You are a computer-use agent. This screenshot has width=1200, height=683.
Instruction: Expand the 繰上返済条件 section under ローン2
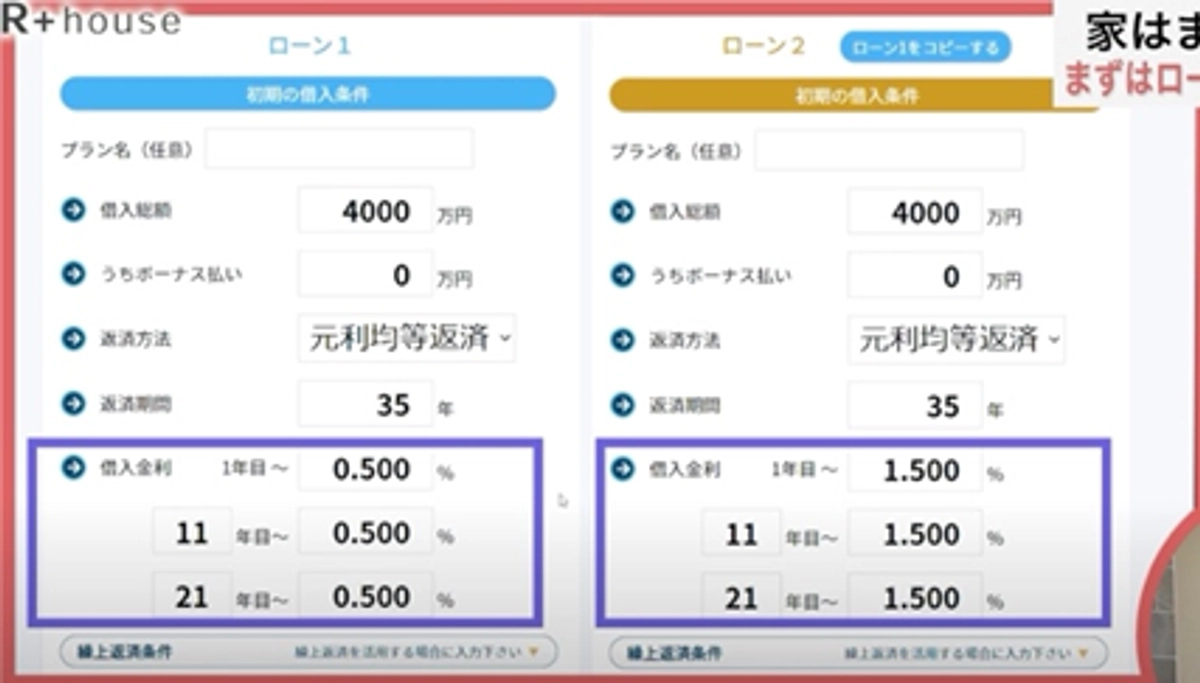(x=858, y=653)
